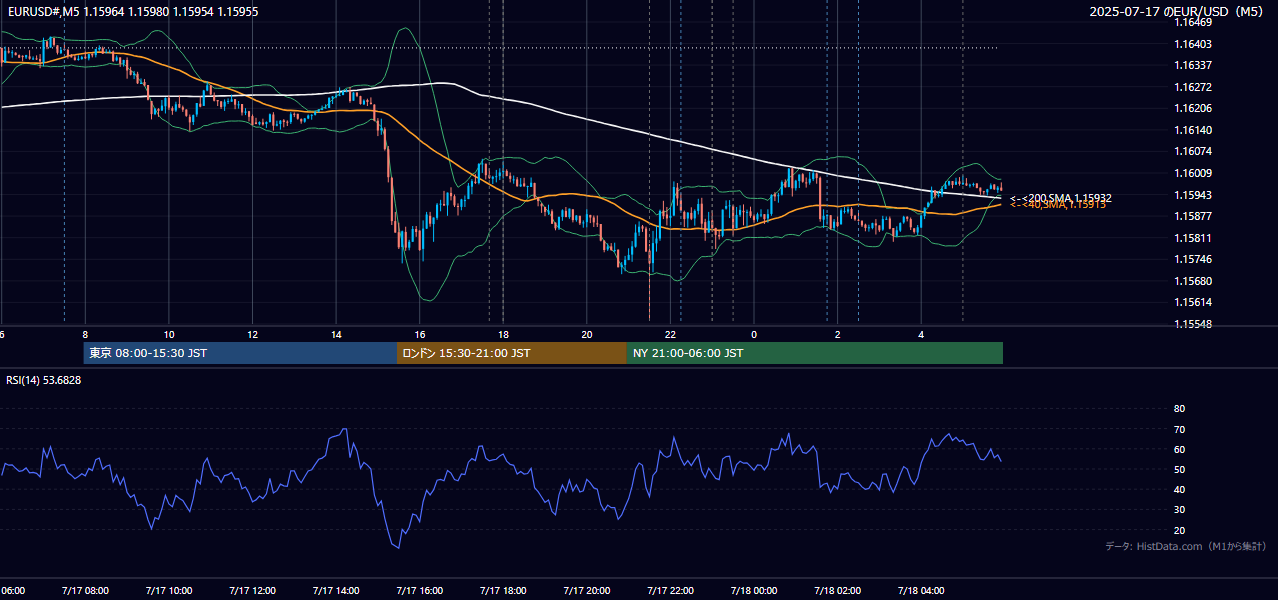Click price axis value 1.15746

1193,259
